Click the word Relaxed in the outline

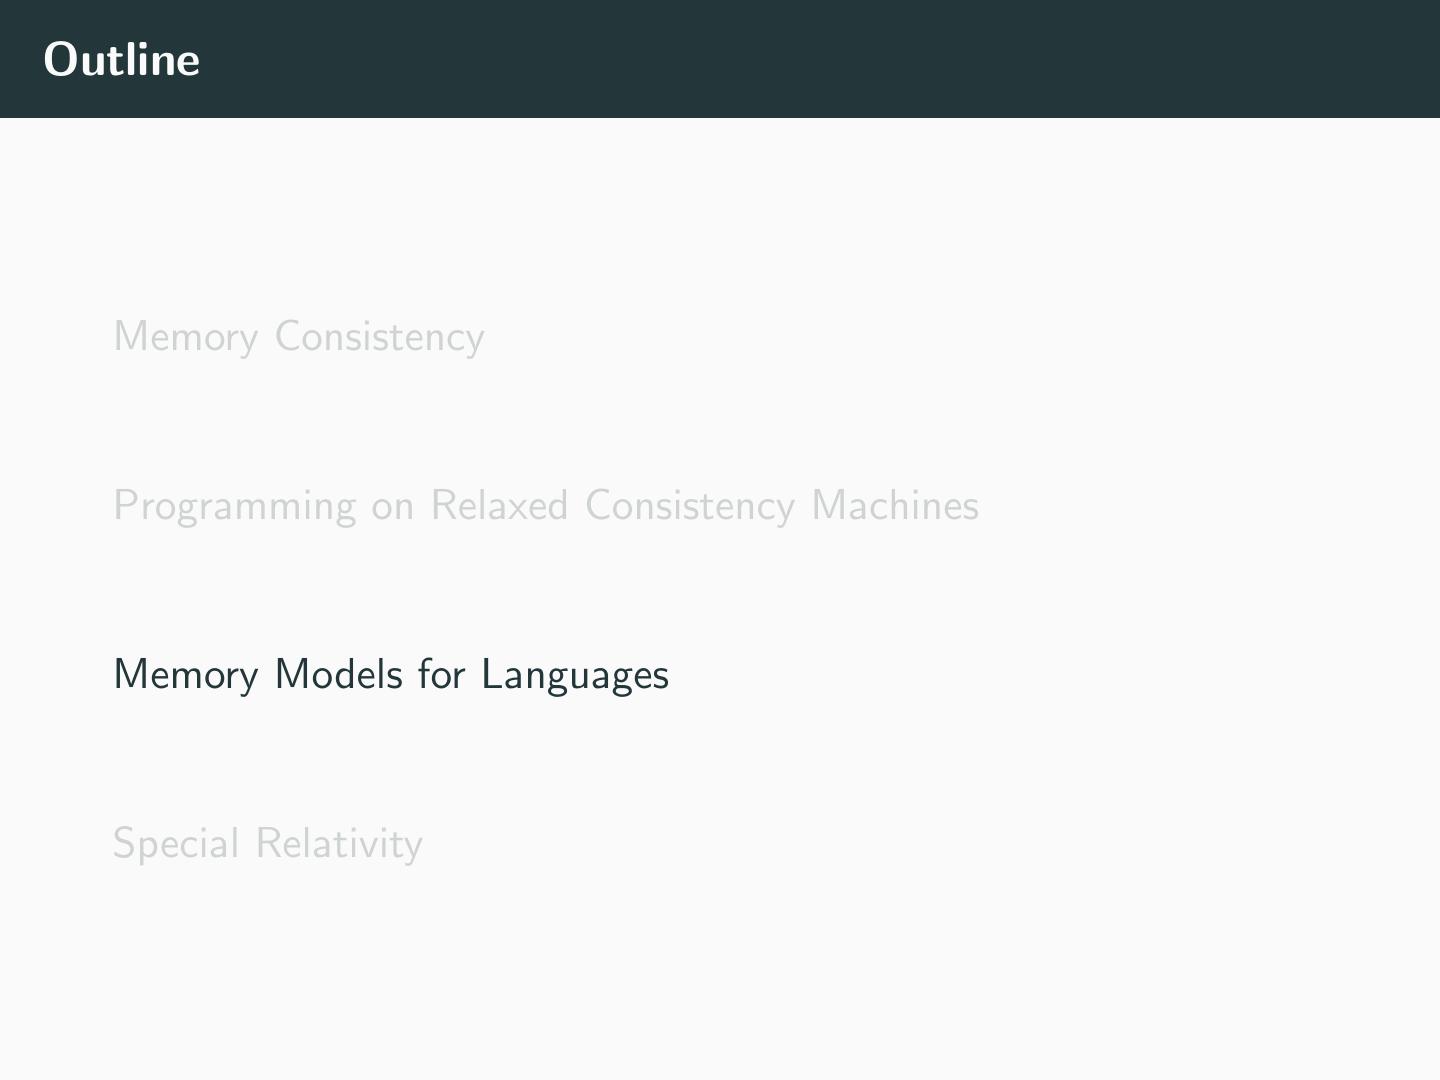click(x=499, y=506)
